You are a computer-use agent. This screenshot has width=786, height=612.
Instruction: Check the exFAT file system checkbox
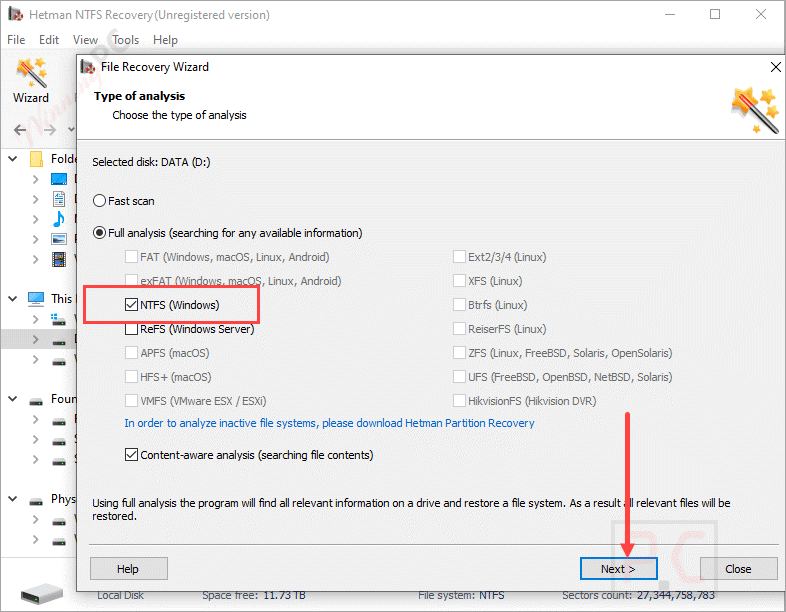(x=131, y=280)
